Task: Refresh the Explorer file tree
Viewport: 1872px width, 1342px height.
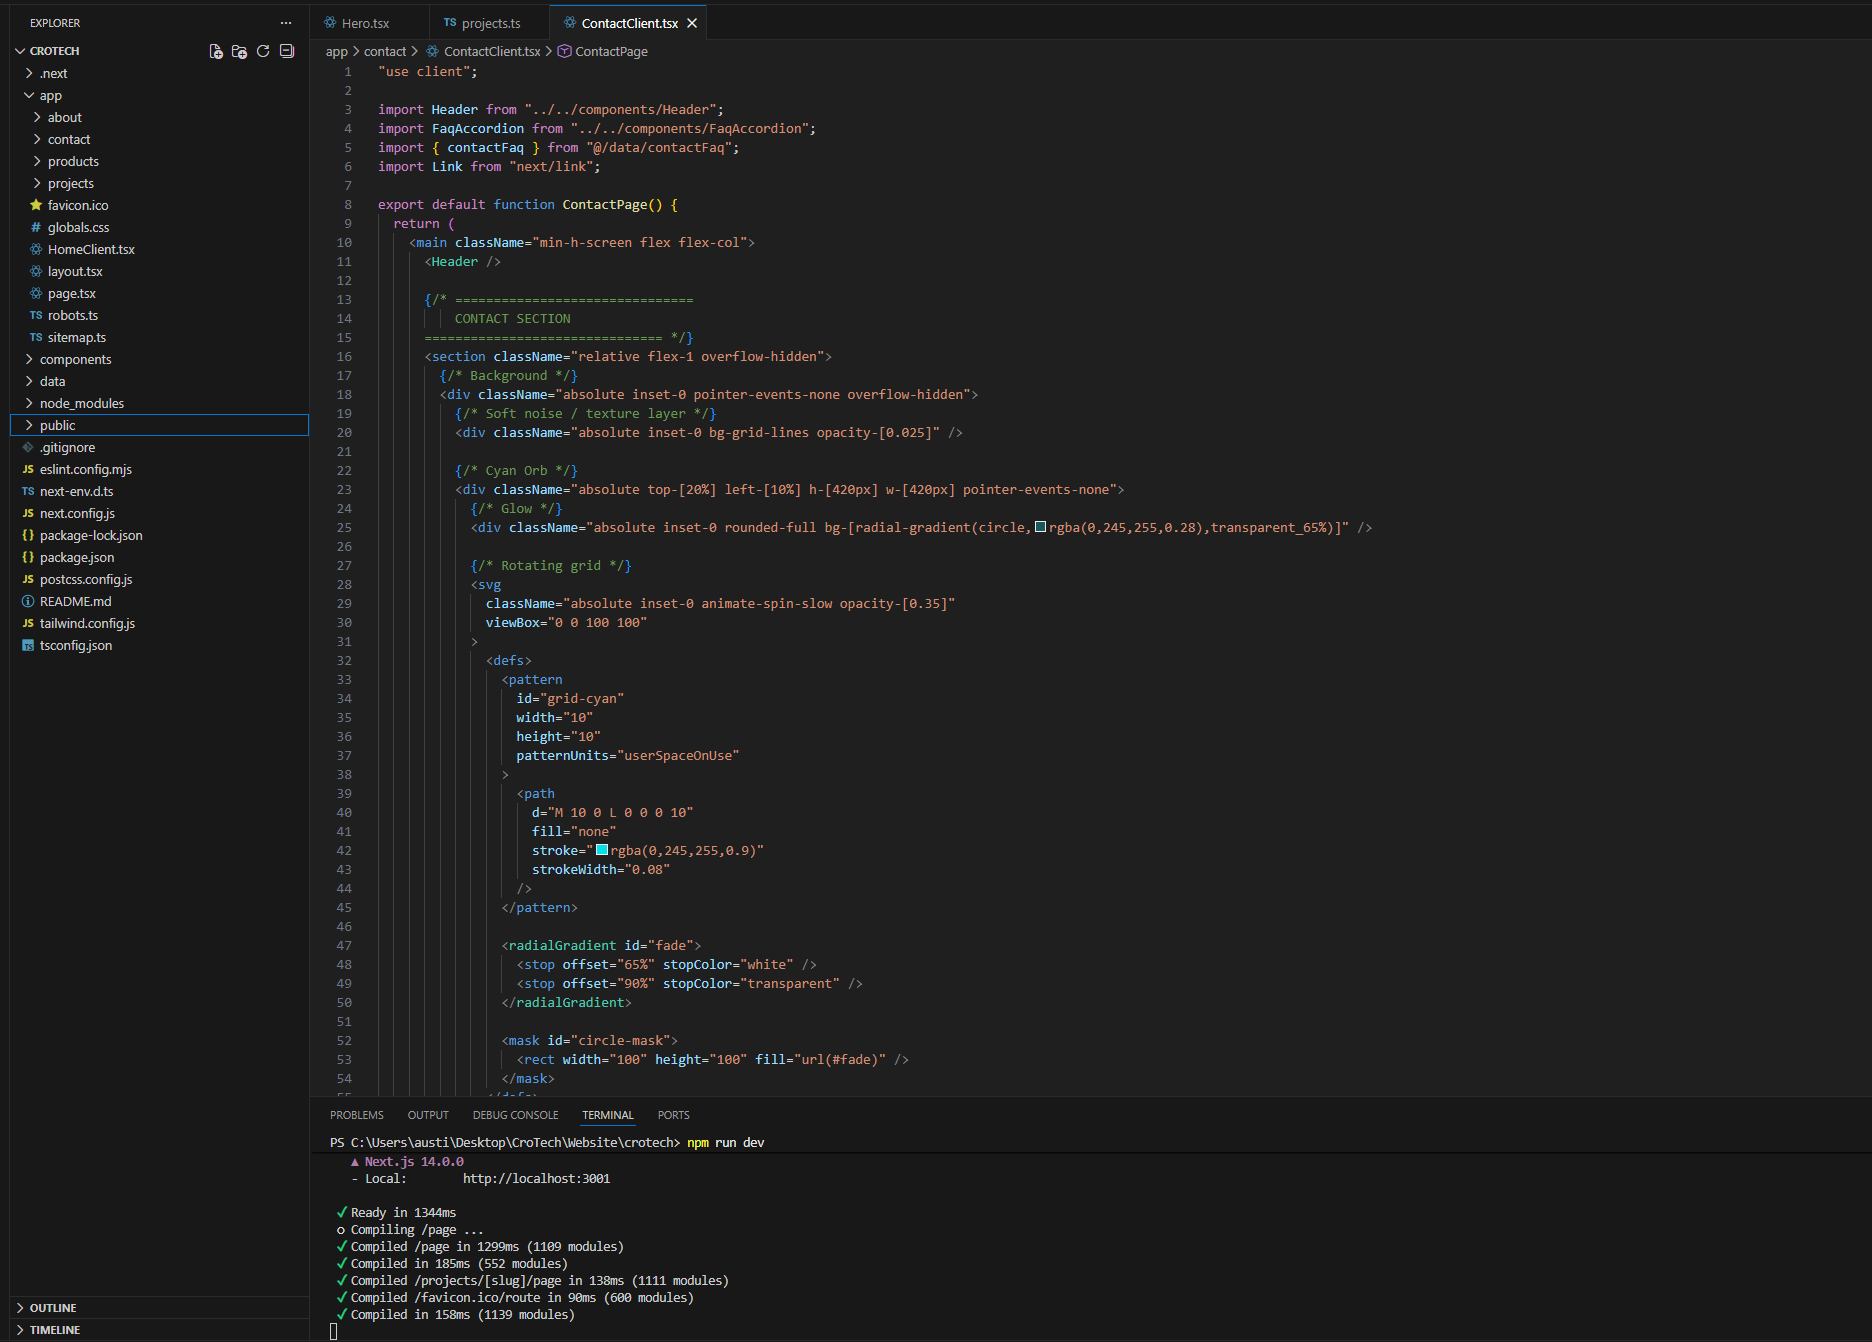Action: click(263, 51)
